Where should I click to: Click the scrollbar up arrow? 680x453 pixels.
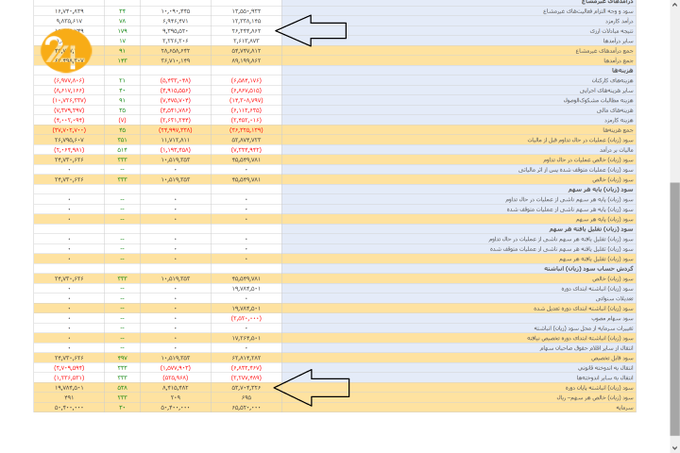coord(674,5)
